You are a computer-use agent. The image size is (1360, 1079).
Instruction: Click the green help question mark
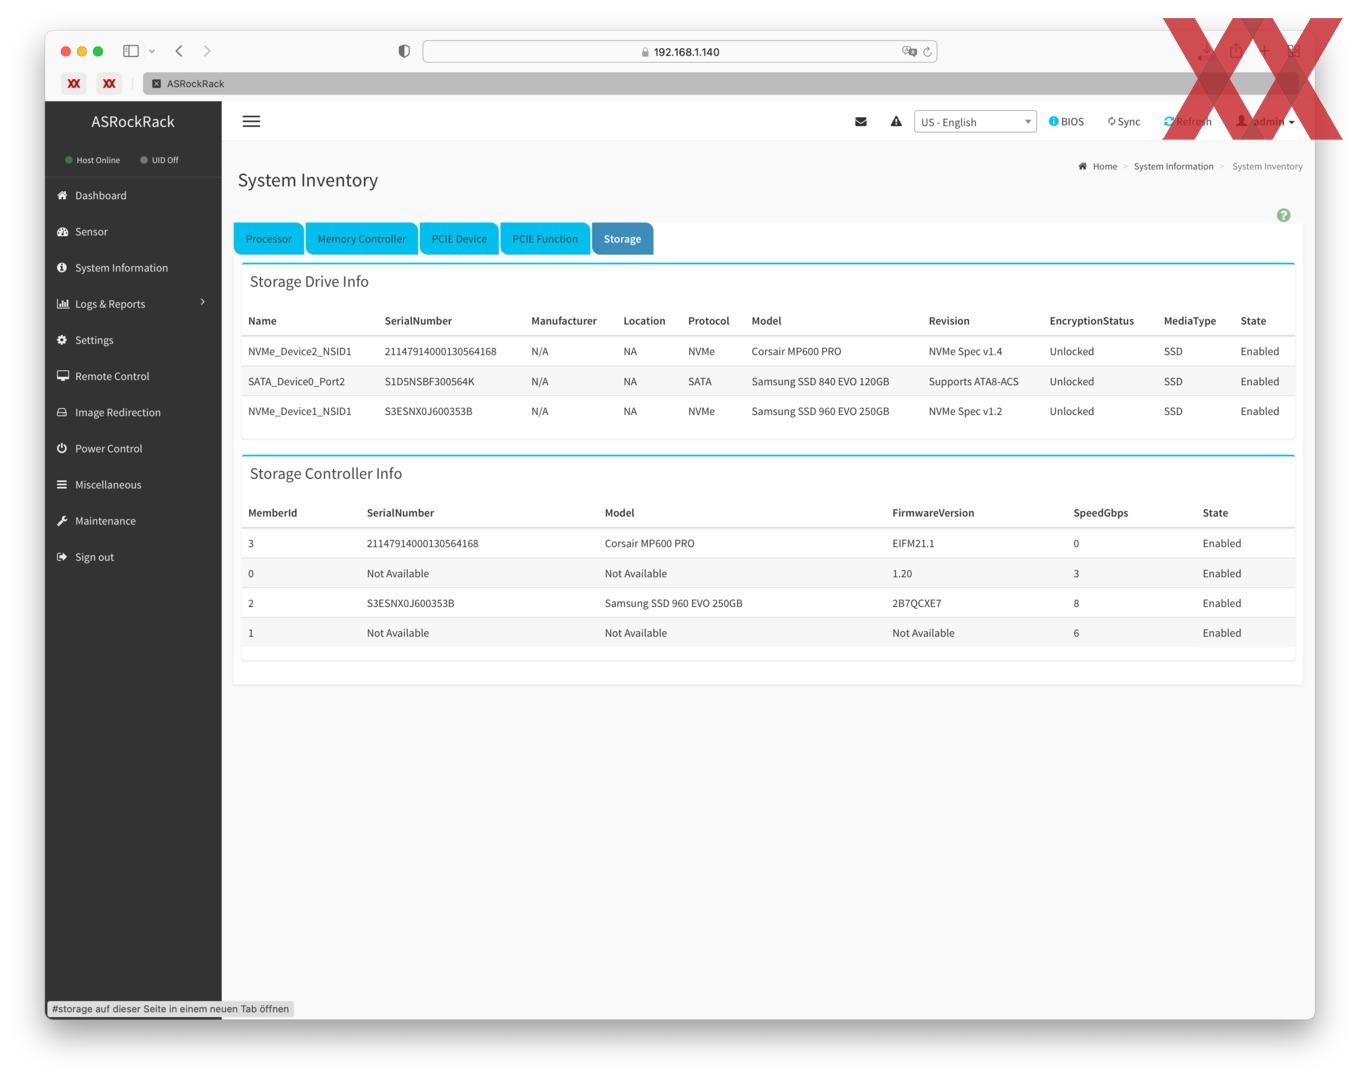(x=1283, y=215)
